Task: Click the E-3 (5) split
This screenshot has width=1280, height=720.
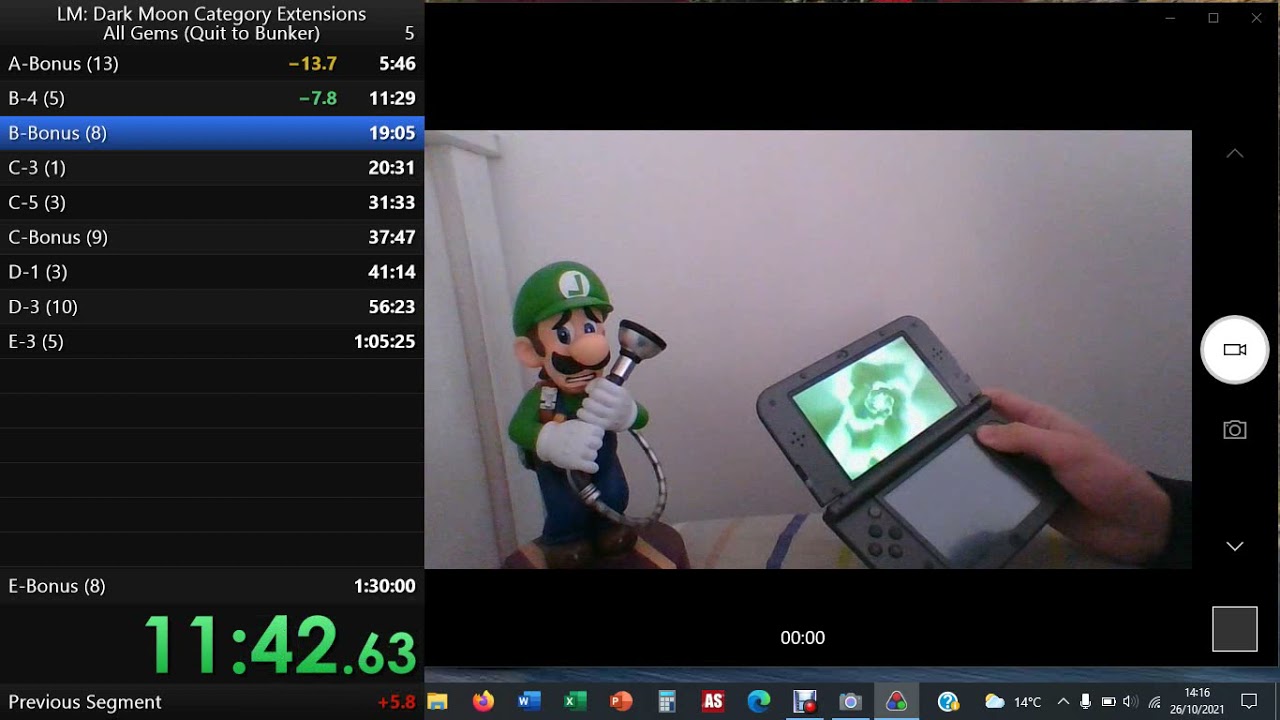Action: coord(212,342)
